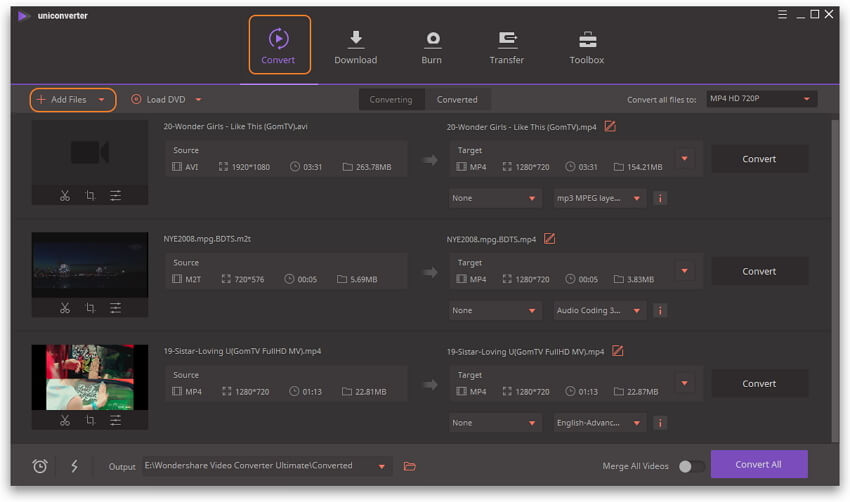Open the Burn tab
The height and width of the screenshot is (502, 850).
tap(432, 47)
